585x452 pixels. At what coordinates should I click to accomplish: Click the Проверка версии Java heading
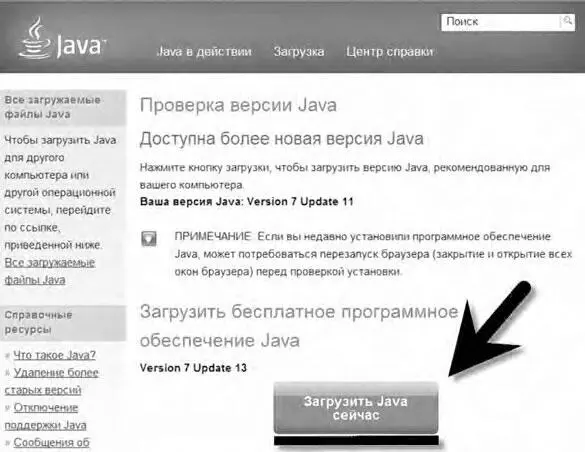238,105
